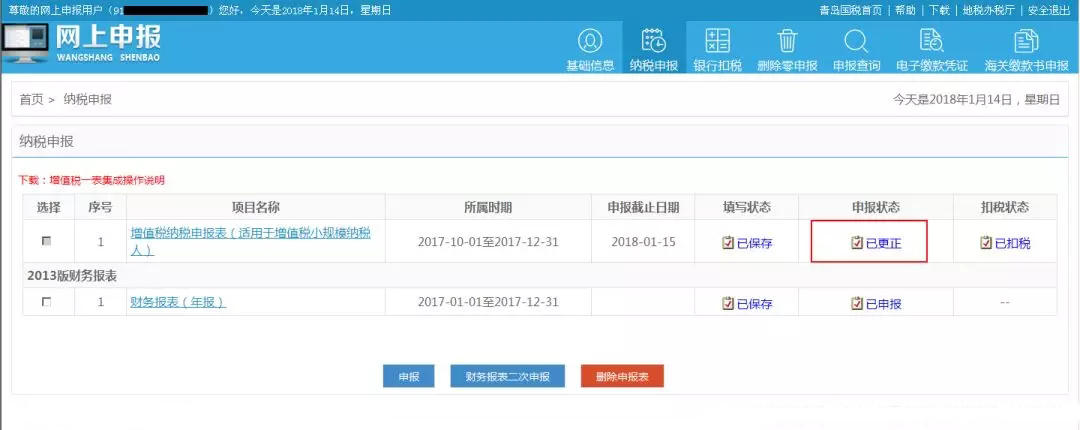Viewport: 1080px width, 430px height.
Task: Go to 首页 in breadcrumb
Action: coord(31,99)
